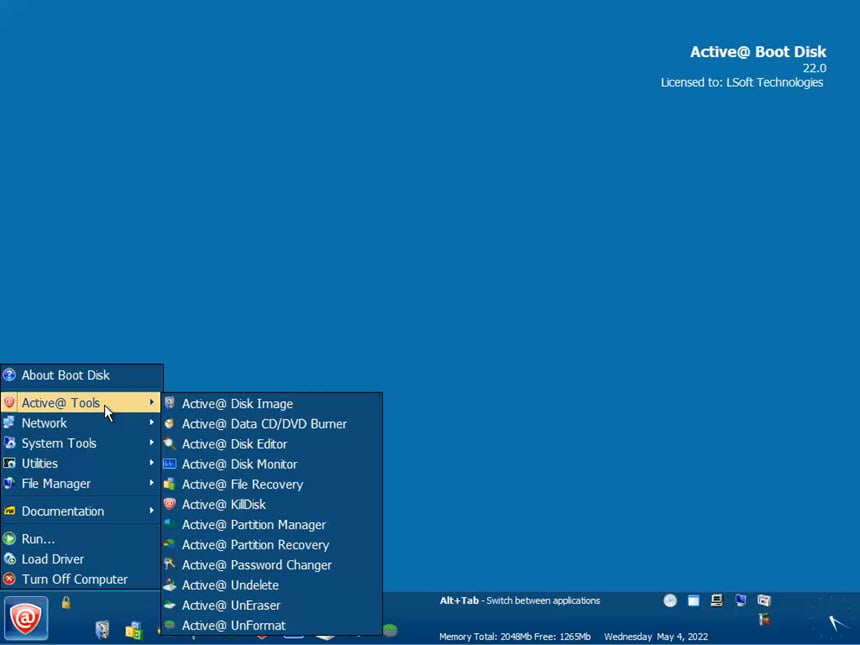Expand the Documentation submenu arrow
This screenshot has height=645, width=860.
pos(151,511)
